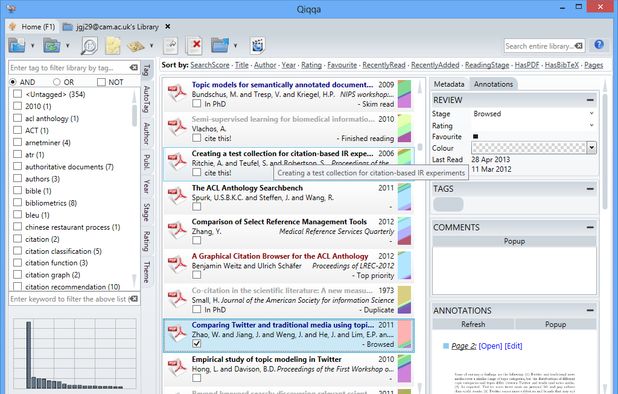Check the <Untagged> (354) tag

[x=17, y=94]
